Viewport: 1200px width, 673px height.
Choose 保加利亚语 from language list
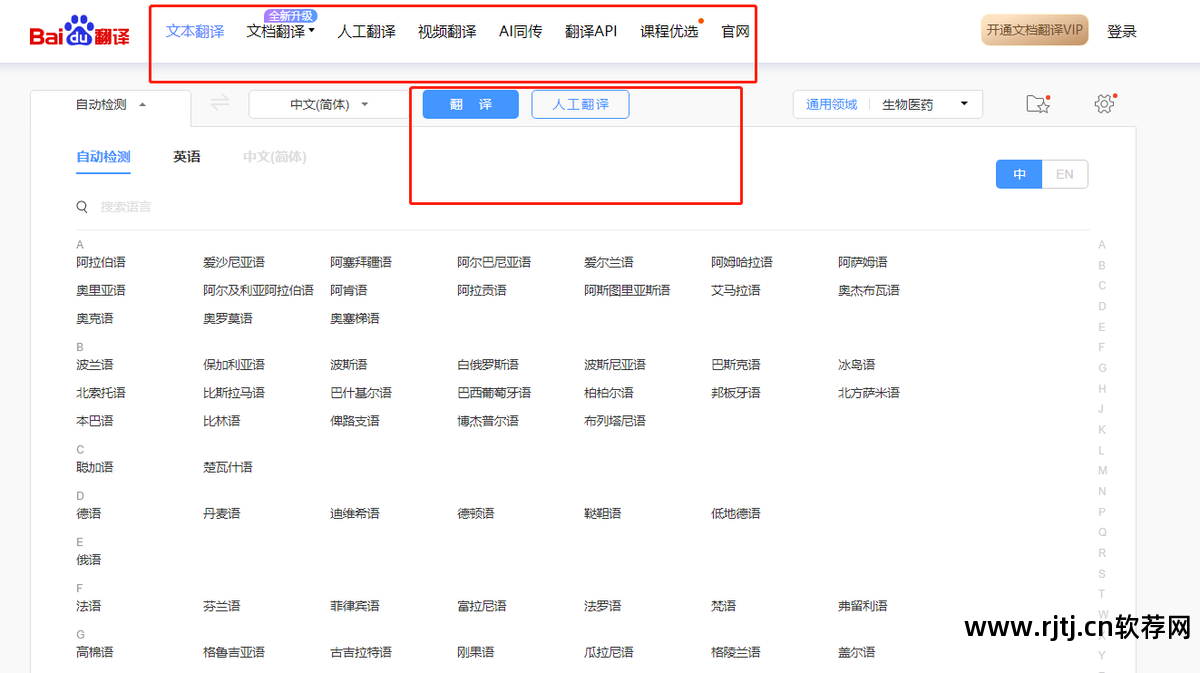point(234,364)
